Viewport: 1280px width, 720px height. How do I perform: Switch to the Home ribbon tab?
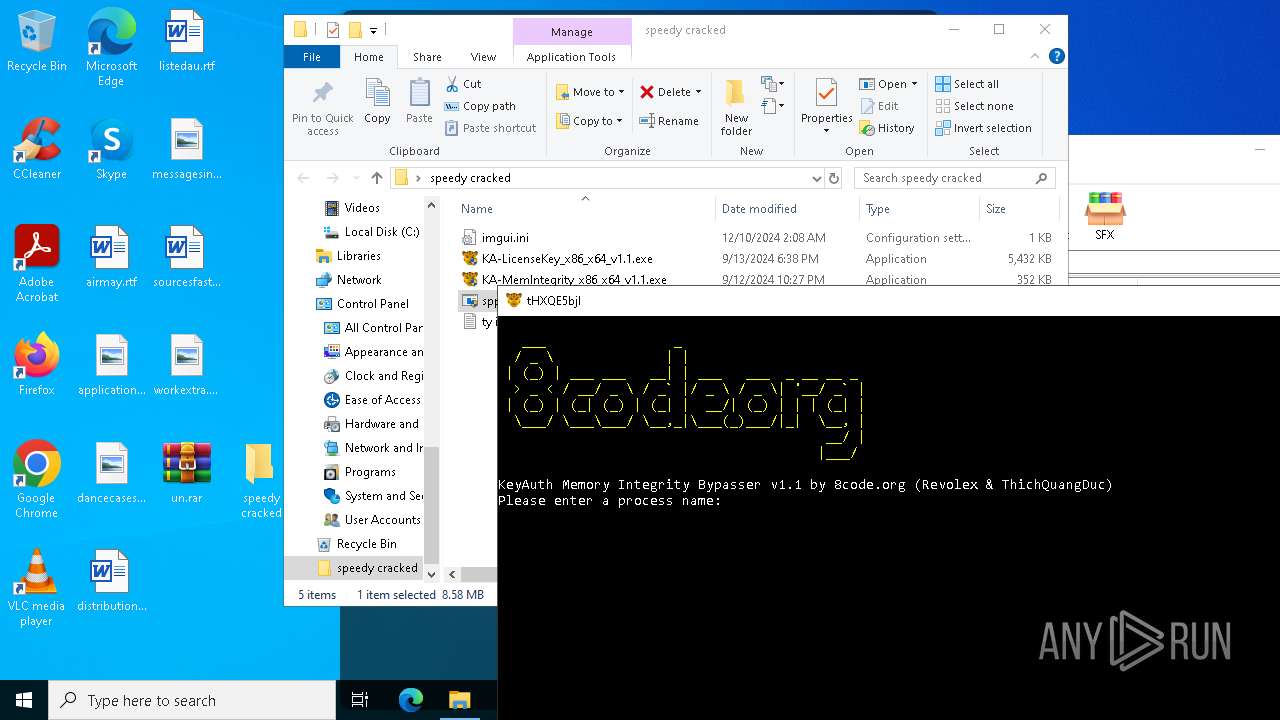(x=368, y=57)
